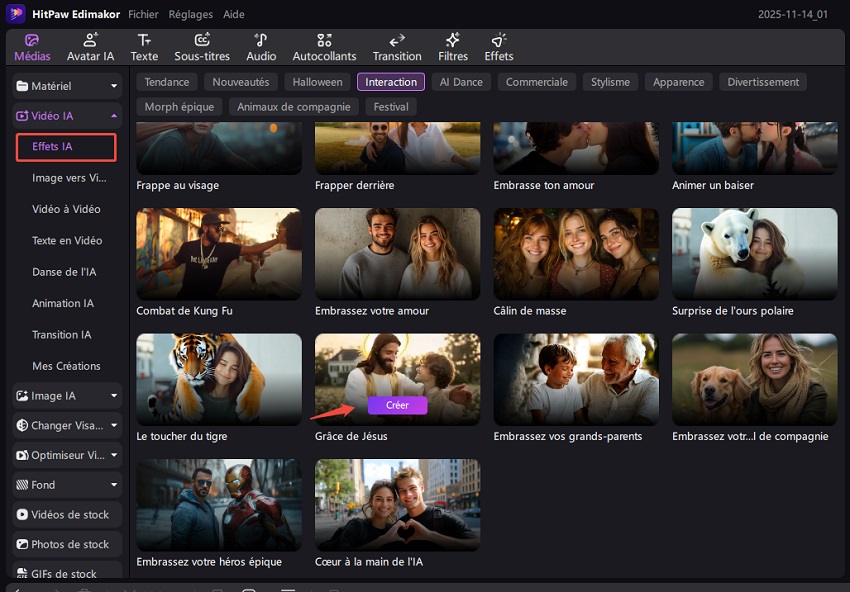
Task: Switch to the Audio tool
Action: pyautogui.click(x=261, y=46)
